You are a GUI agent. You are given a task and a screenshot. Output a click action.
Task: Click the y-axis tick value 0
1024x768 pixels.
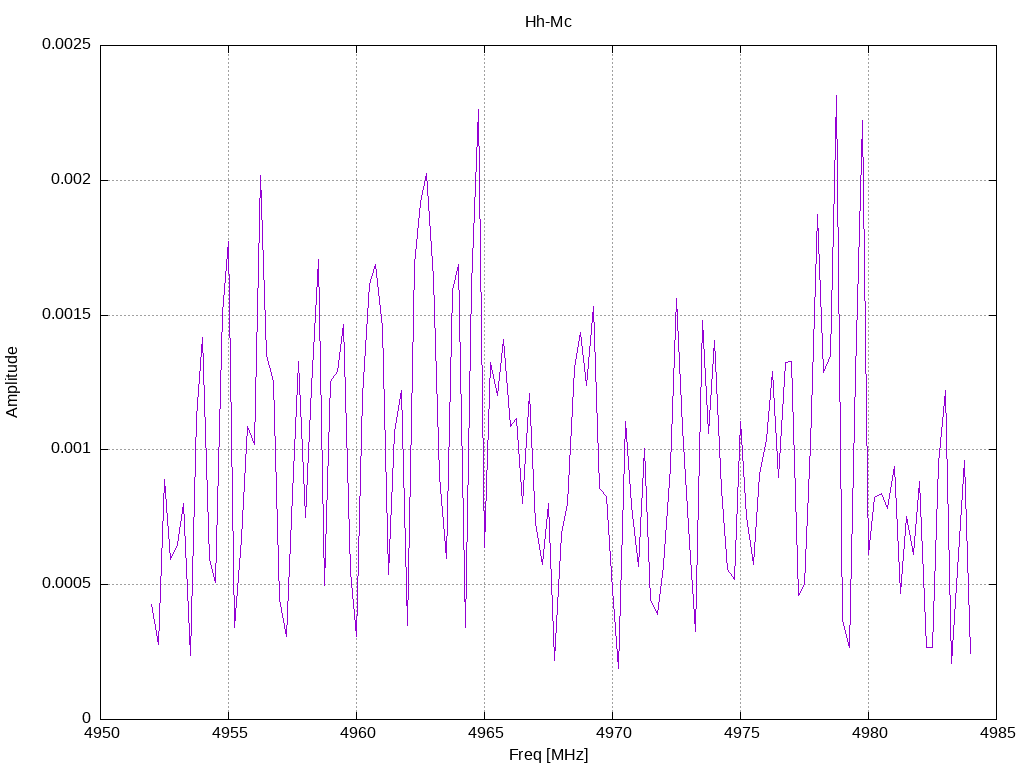click(x=86, y=718)
